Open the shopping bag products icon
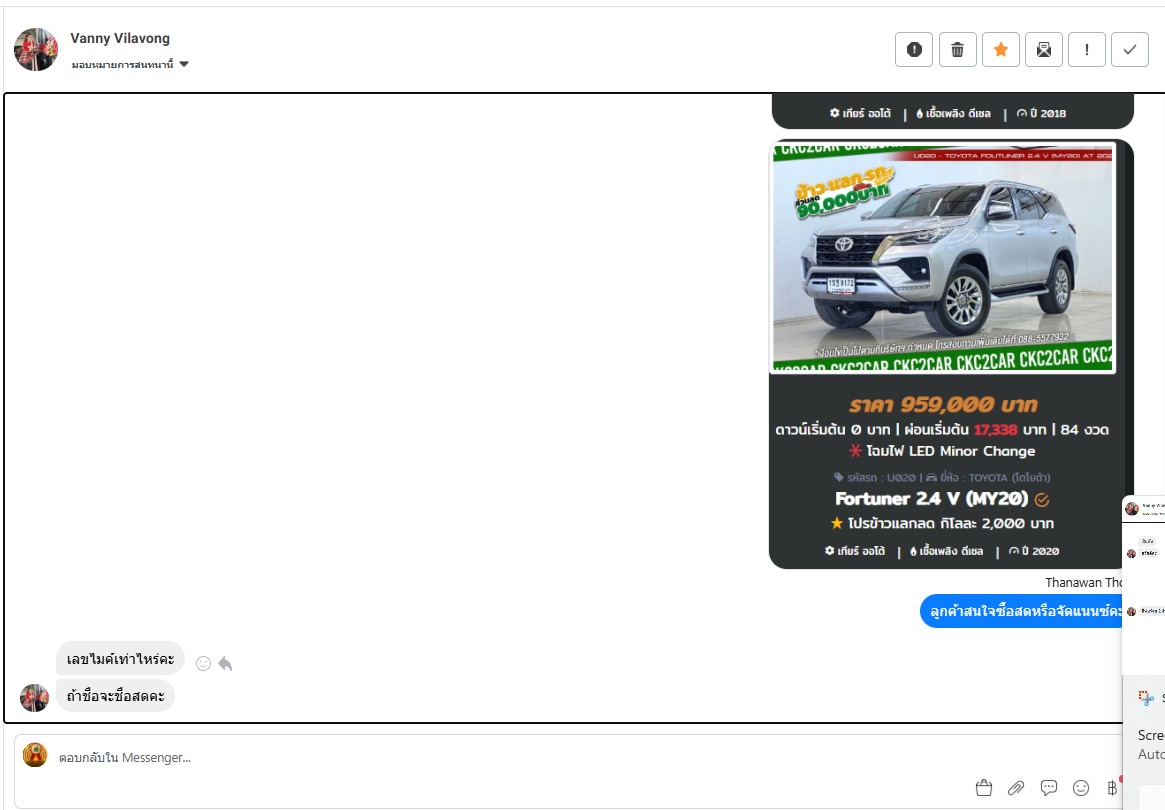Viewport: 1165px width, 810px height. [x=984, y=788]
